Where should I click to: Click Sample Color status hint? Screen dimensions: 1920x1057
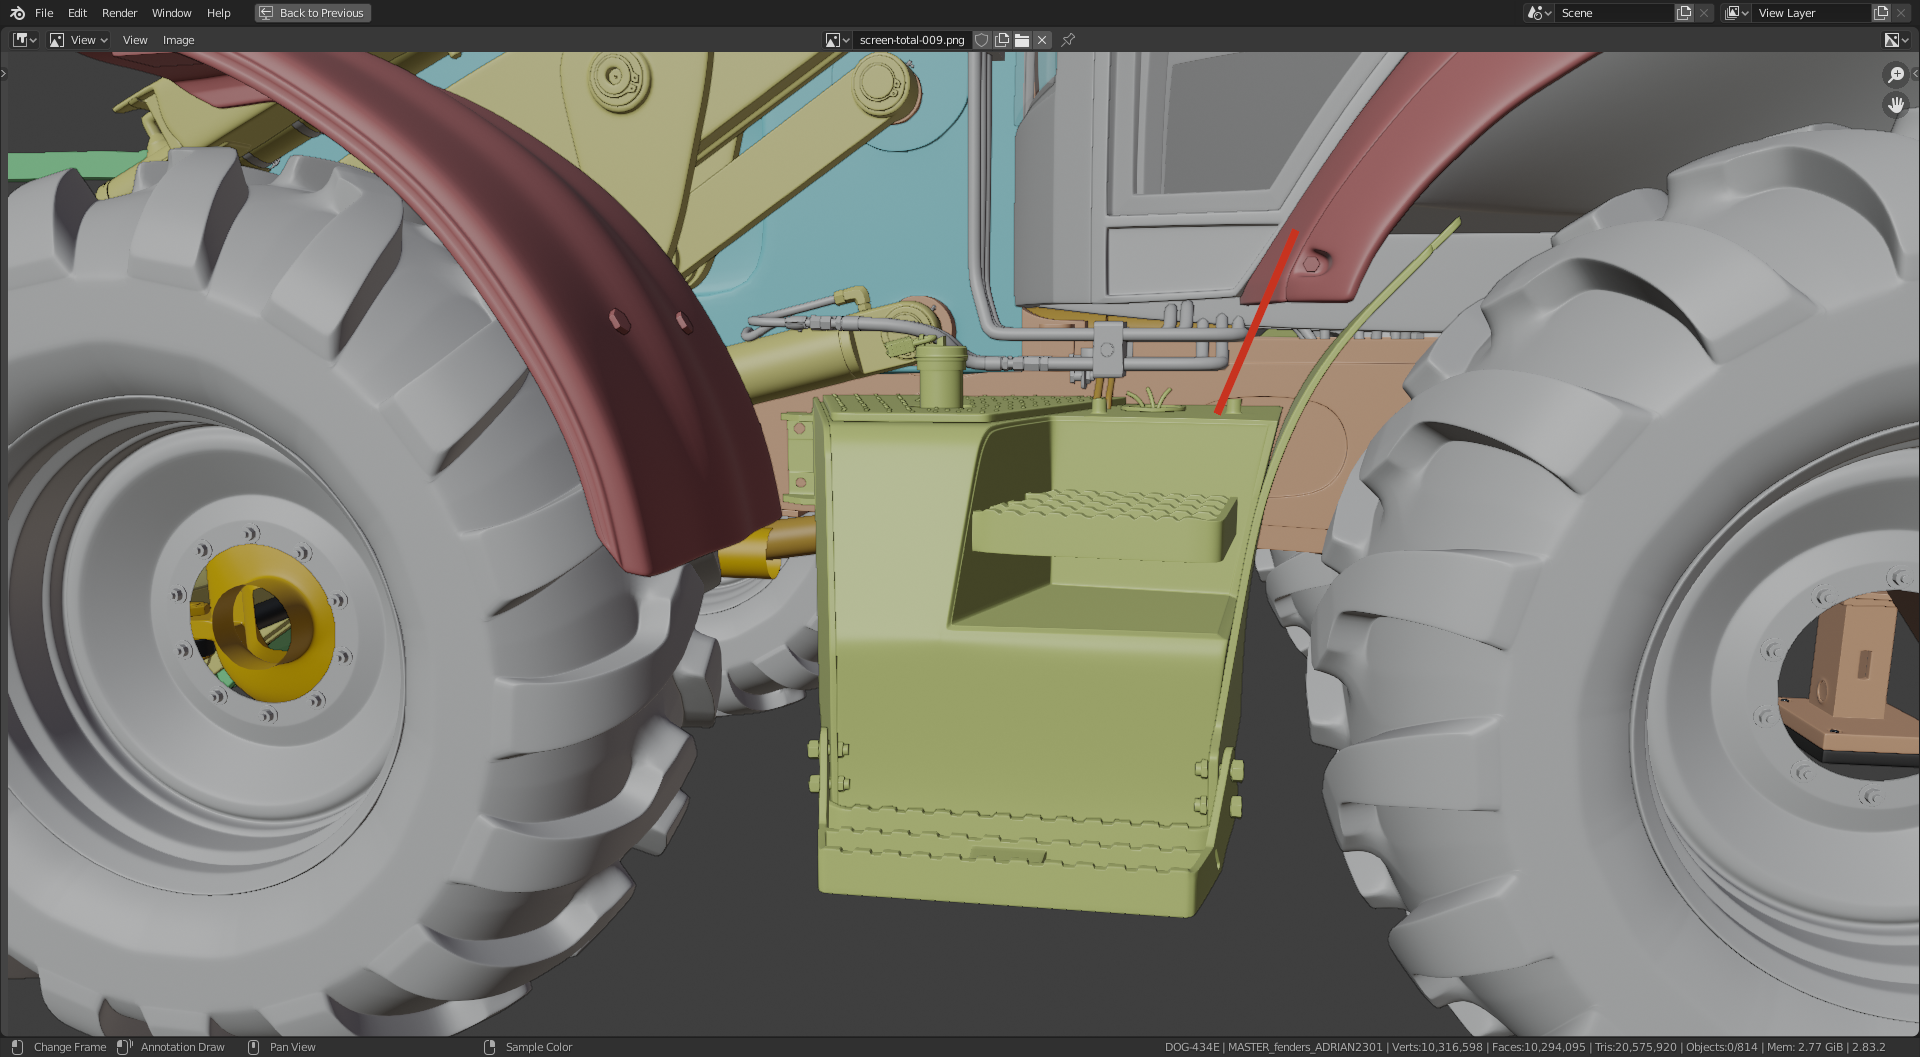[x=539, y=1047]
